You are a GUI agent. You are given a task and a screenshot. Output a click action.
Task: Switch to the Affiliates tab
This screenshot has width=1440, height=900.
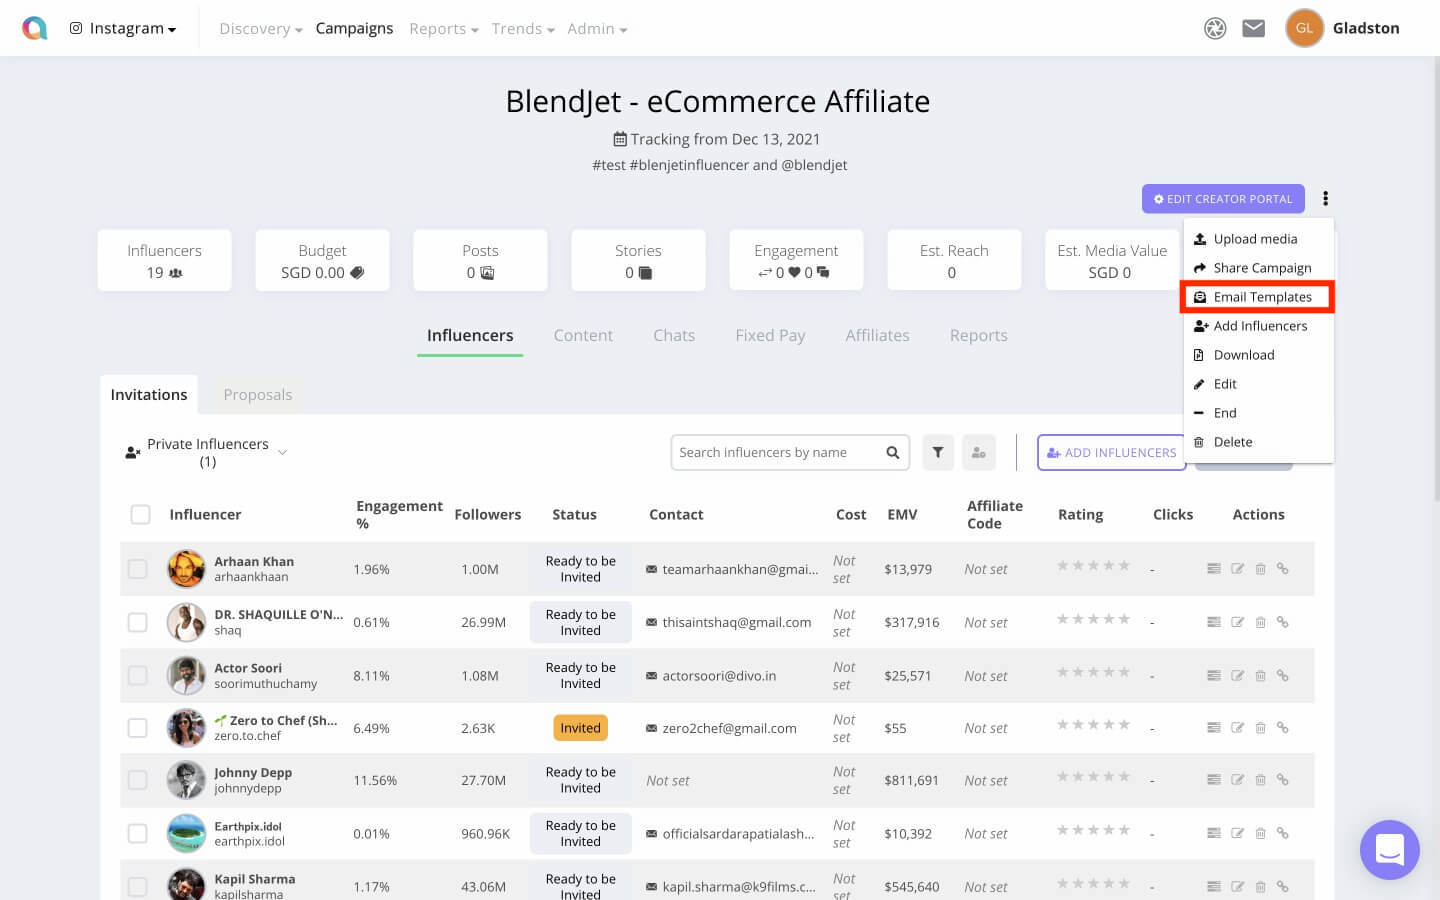(877, 335)
